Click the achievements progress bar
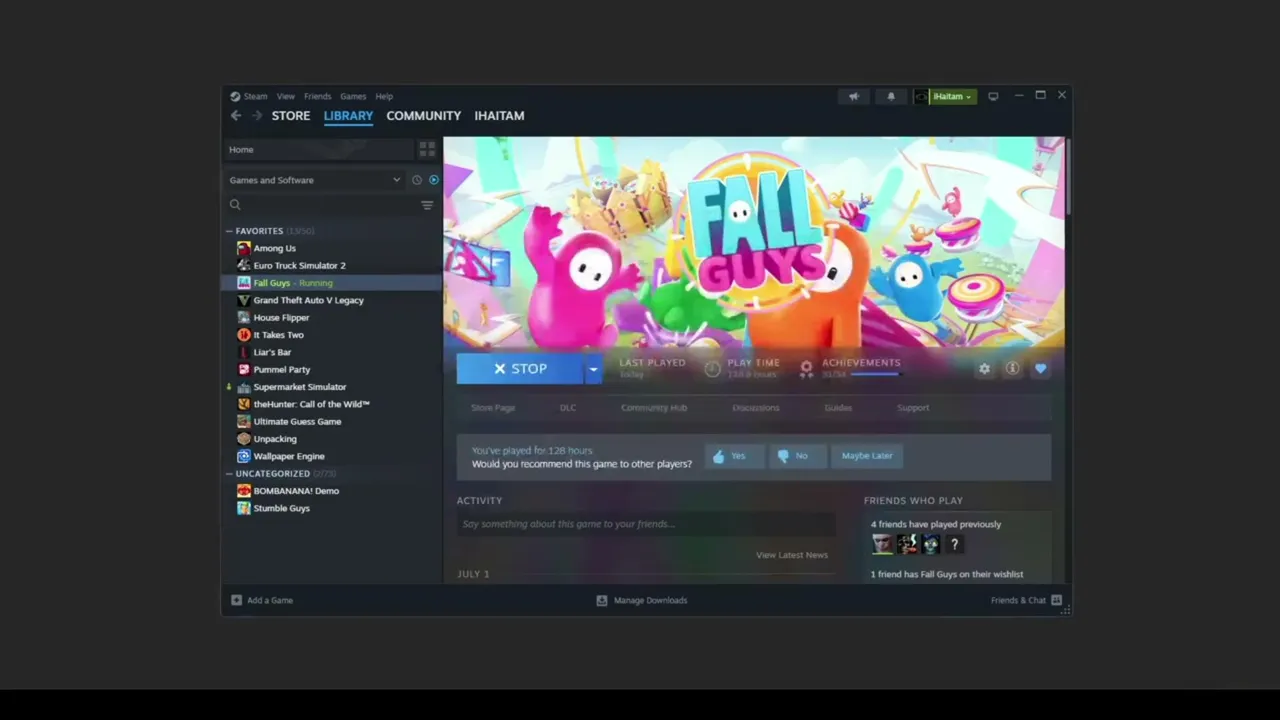The width and height of the screenshot is (1280, 720). point(875,375)
